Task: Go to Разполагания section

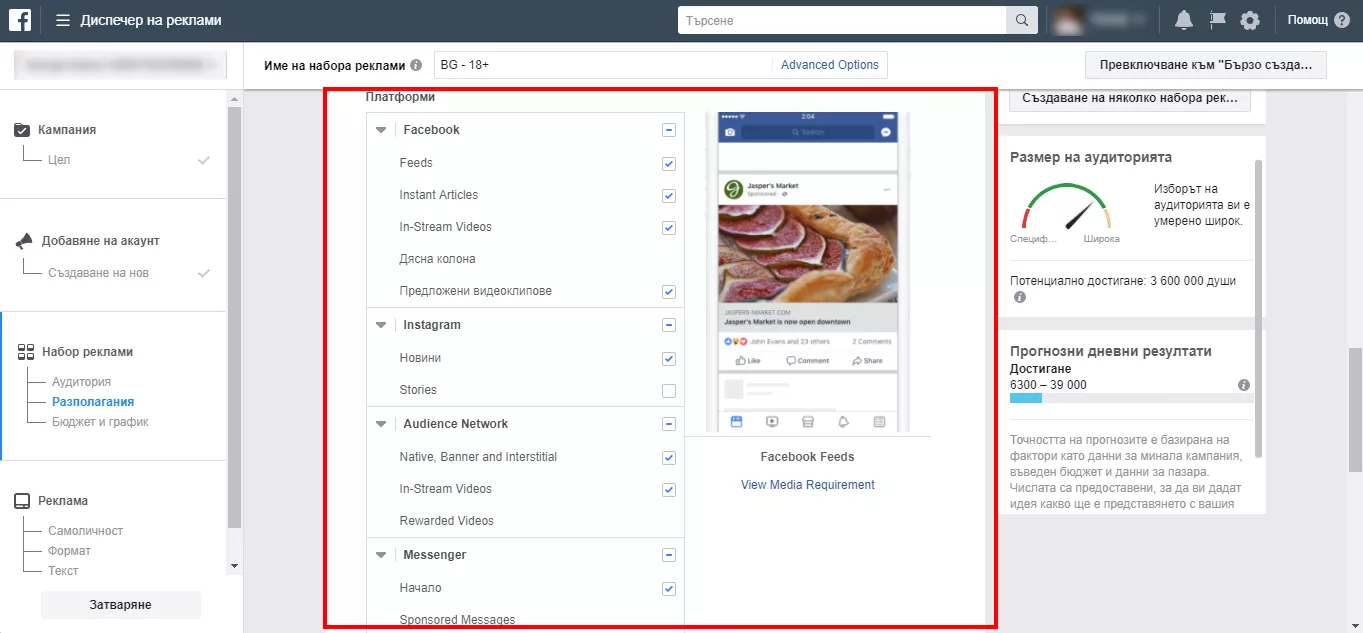Action: [x=93, y=402]
